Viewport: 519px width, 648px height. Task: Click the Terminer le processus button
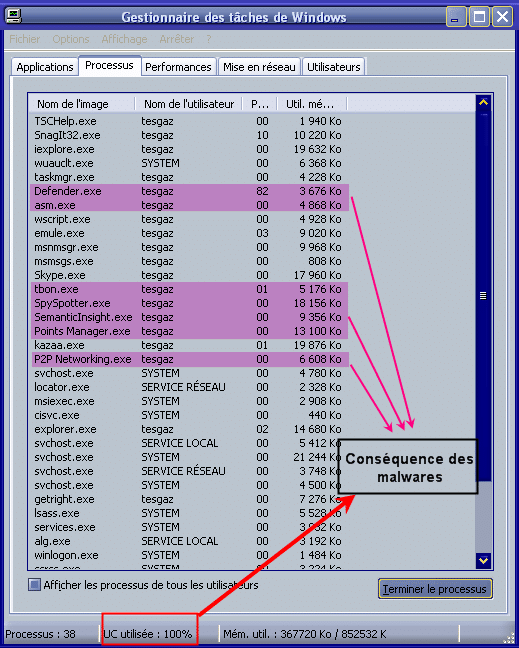pyautogui.click(x=435, y=589)
